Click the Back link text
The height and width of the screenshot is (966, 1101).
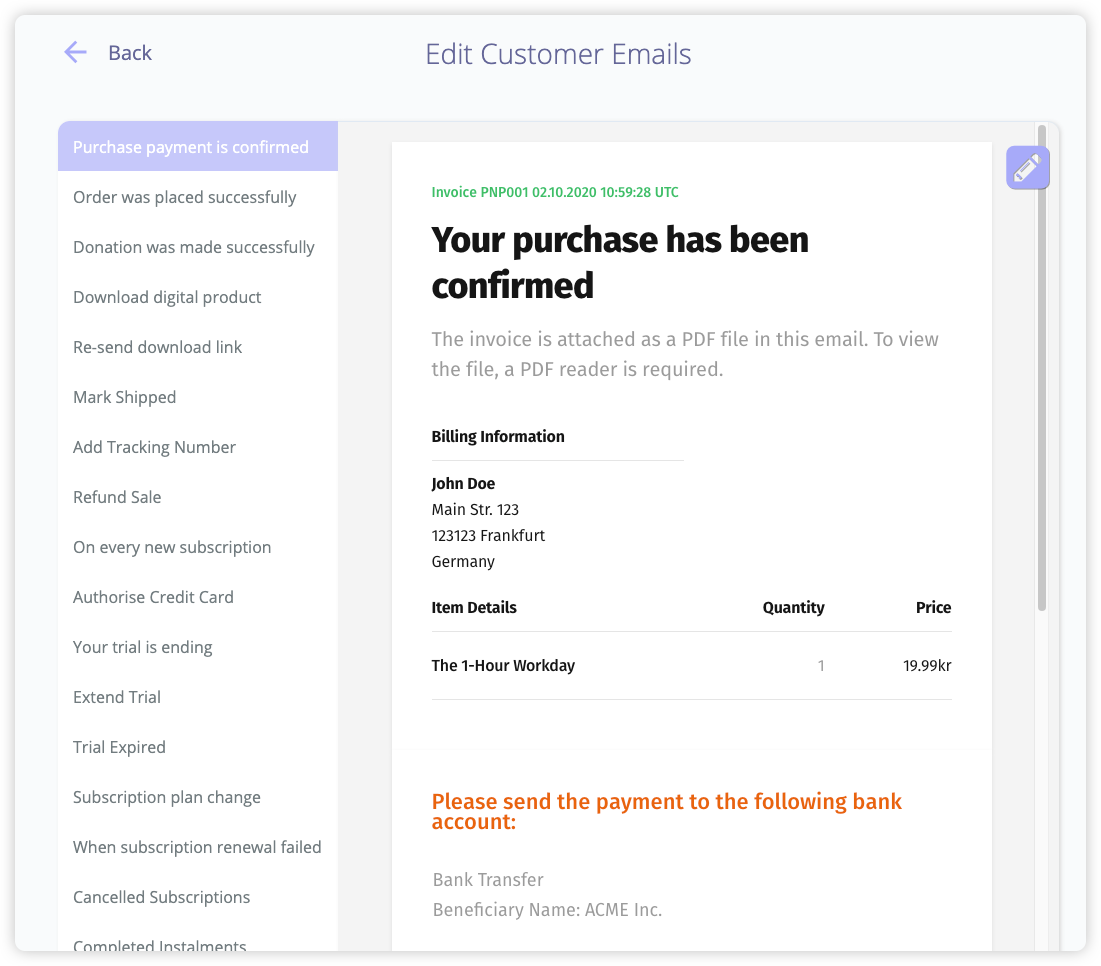[130, 53]
